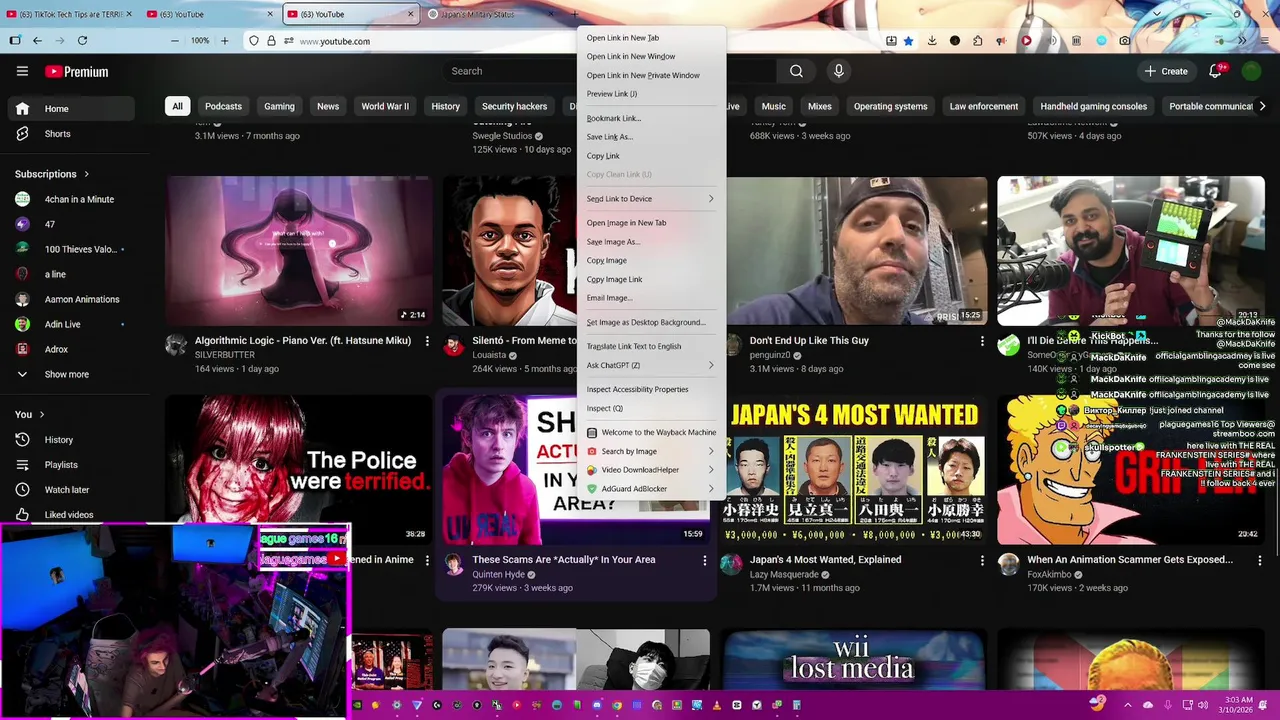Screen dimensions: 1280x720
Task: Select the Handheld gaming consoles chip
Action: [x=1093, y=106]
